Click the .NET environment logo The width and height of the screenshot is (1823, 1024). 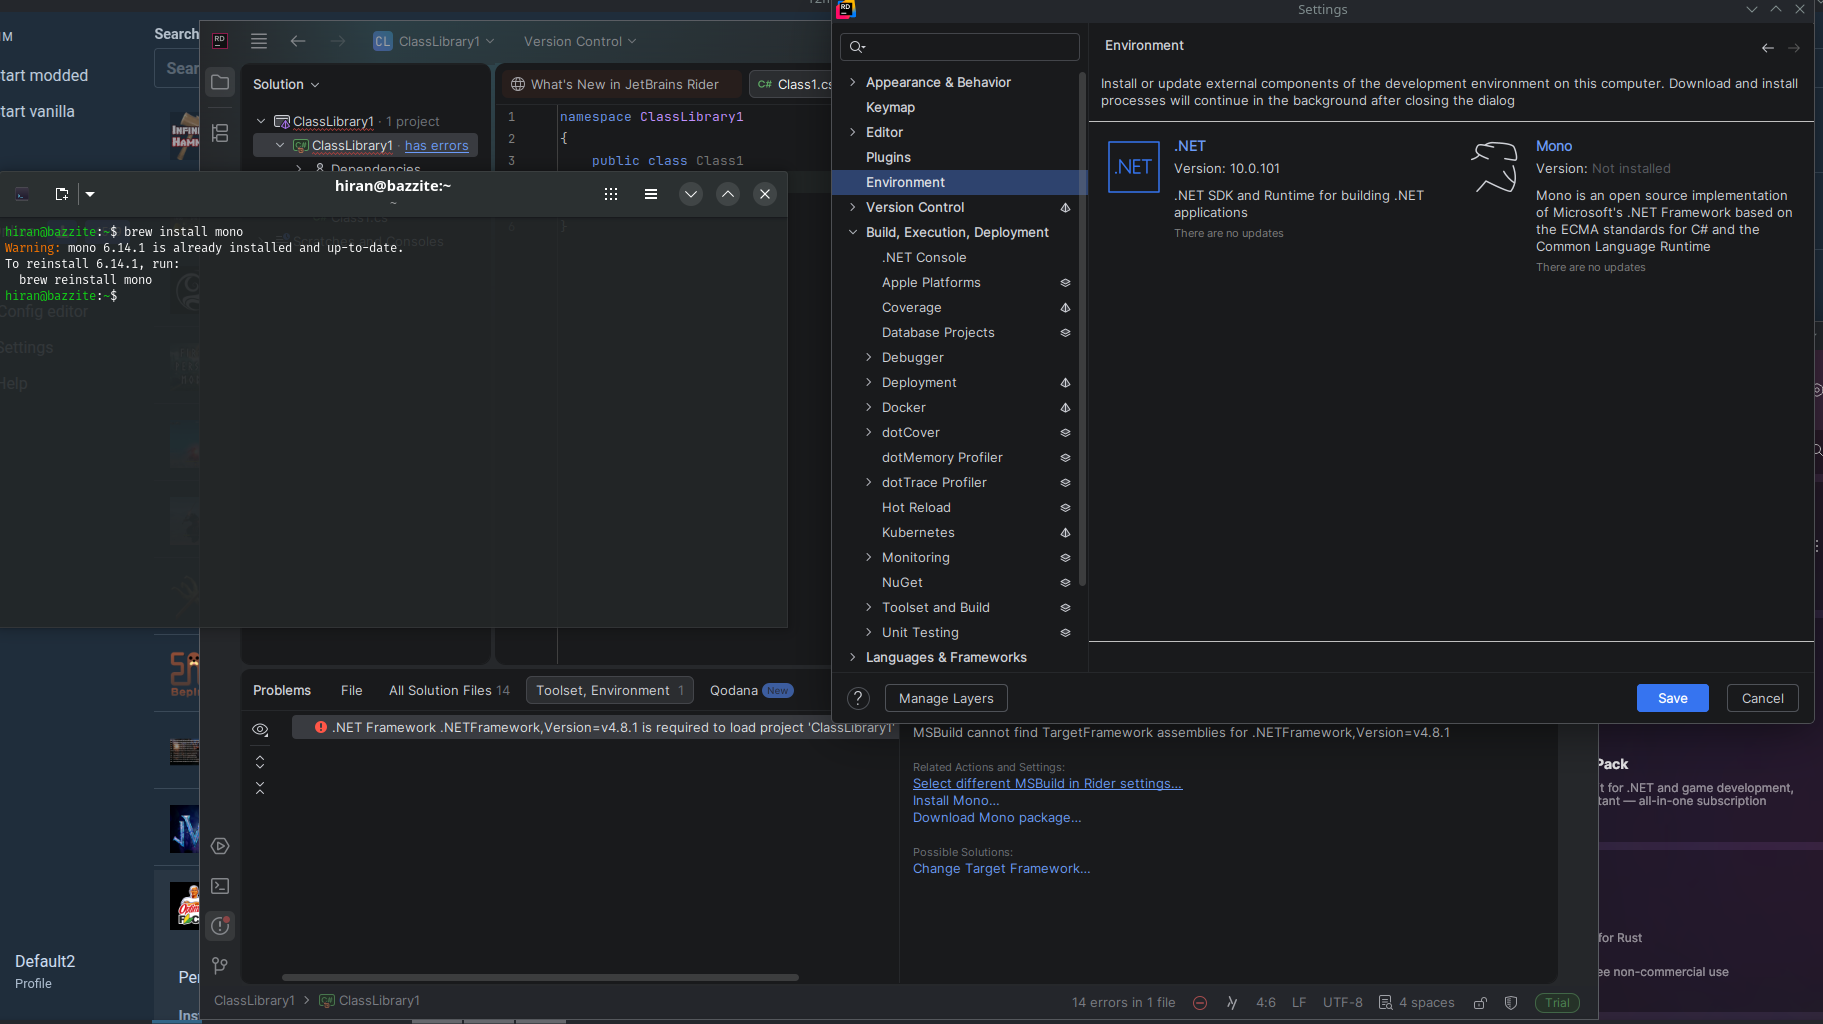coord(1134,167)
